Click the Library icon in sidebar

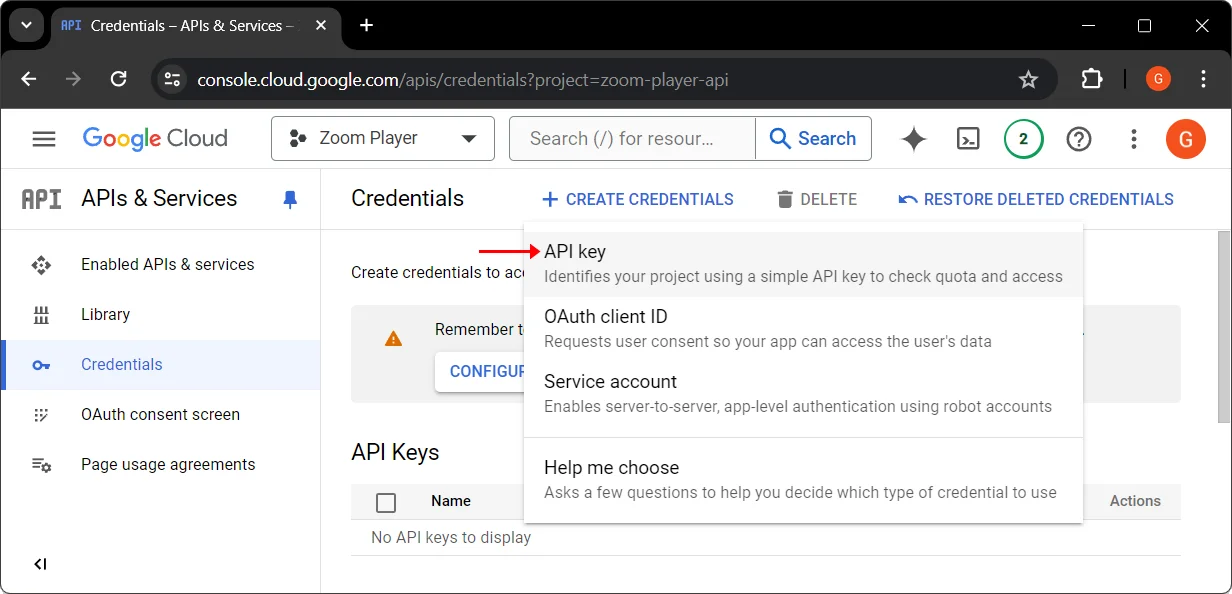click(41, 315)
